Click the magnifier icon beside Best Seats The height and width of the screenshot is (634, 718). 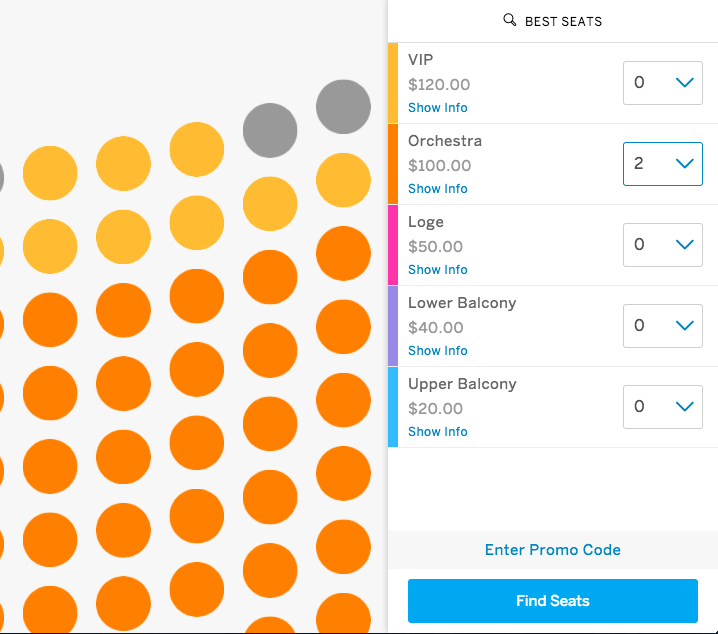tap(509, 20)
